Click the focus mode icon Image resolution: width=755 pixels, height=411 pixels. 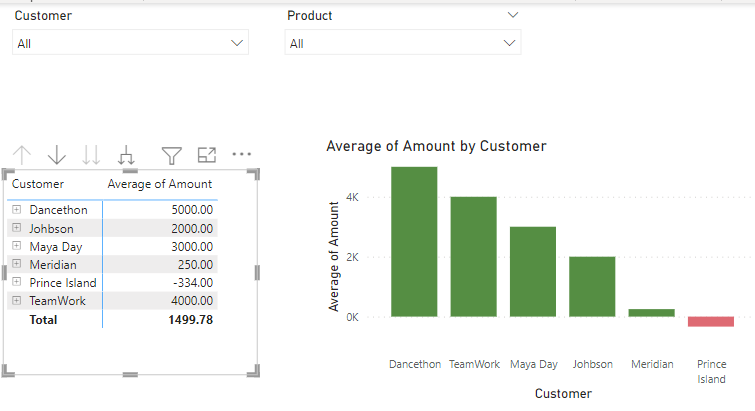point(207,155)
